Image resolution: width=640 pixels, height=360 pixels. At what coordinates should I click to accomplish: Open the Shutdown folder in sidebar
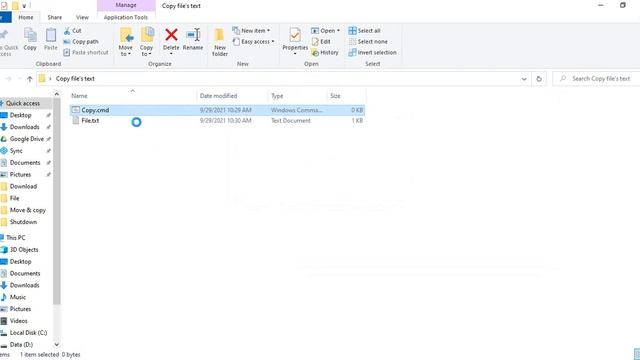pyautogui.click(x=23, y=222)
